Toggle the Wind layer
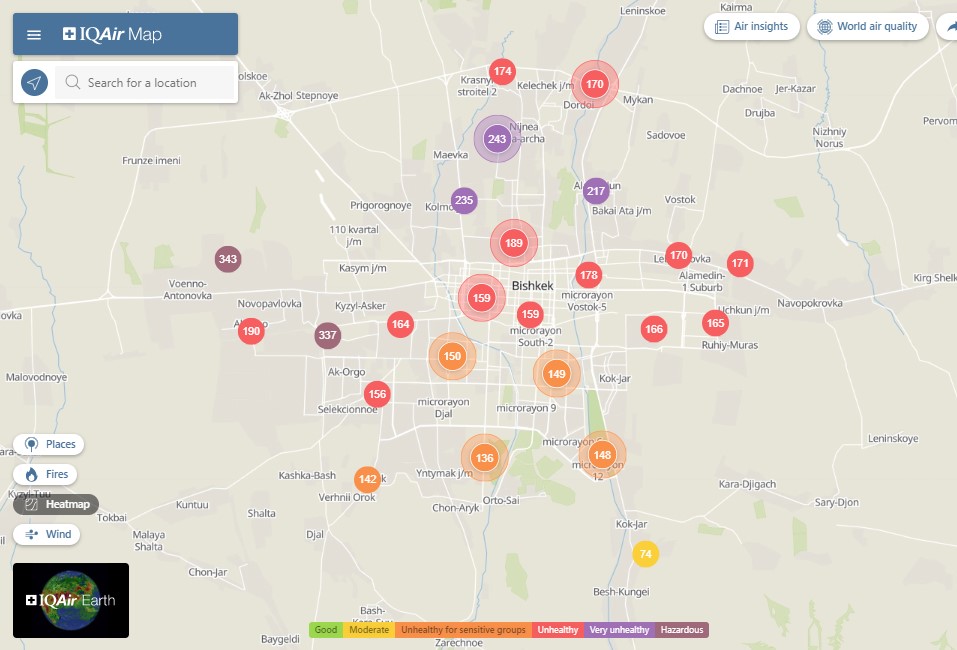Viewport: 957px width, 650px height. (47, 534)
